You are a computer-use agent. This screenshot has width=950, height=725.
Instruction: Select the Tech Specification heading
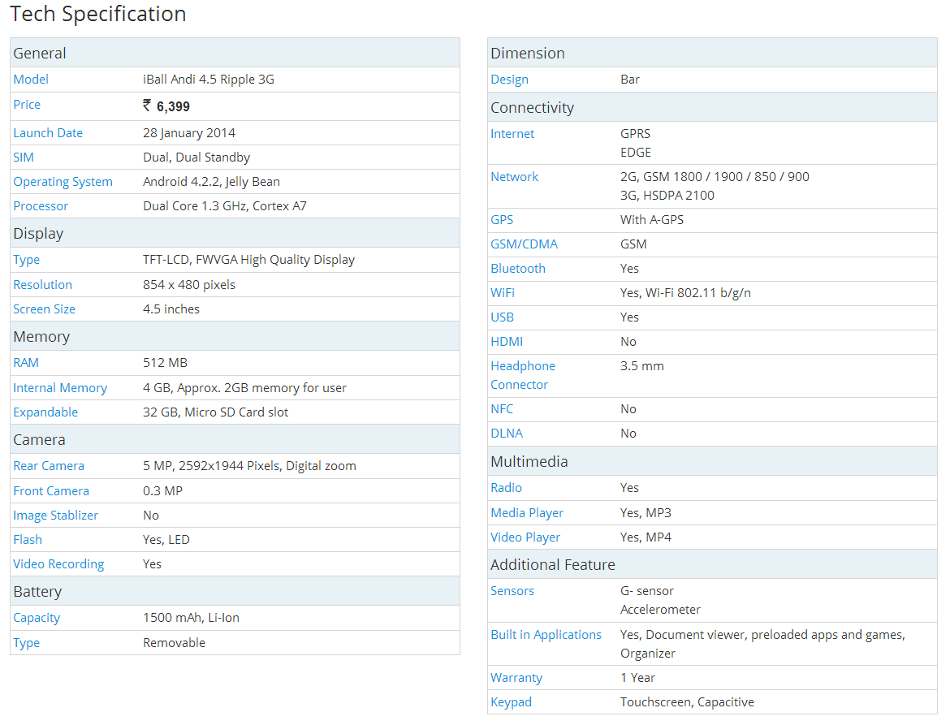coord(98,14)
